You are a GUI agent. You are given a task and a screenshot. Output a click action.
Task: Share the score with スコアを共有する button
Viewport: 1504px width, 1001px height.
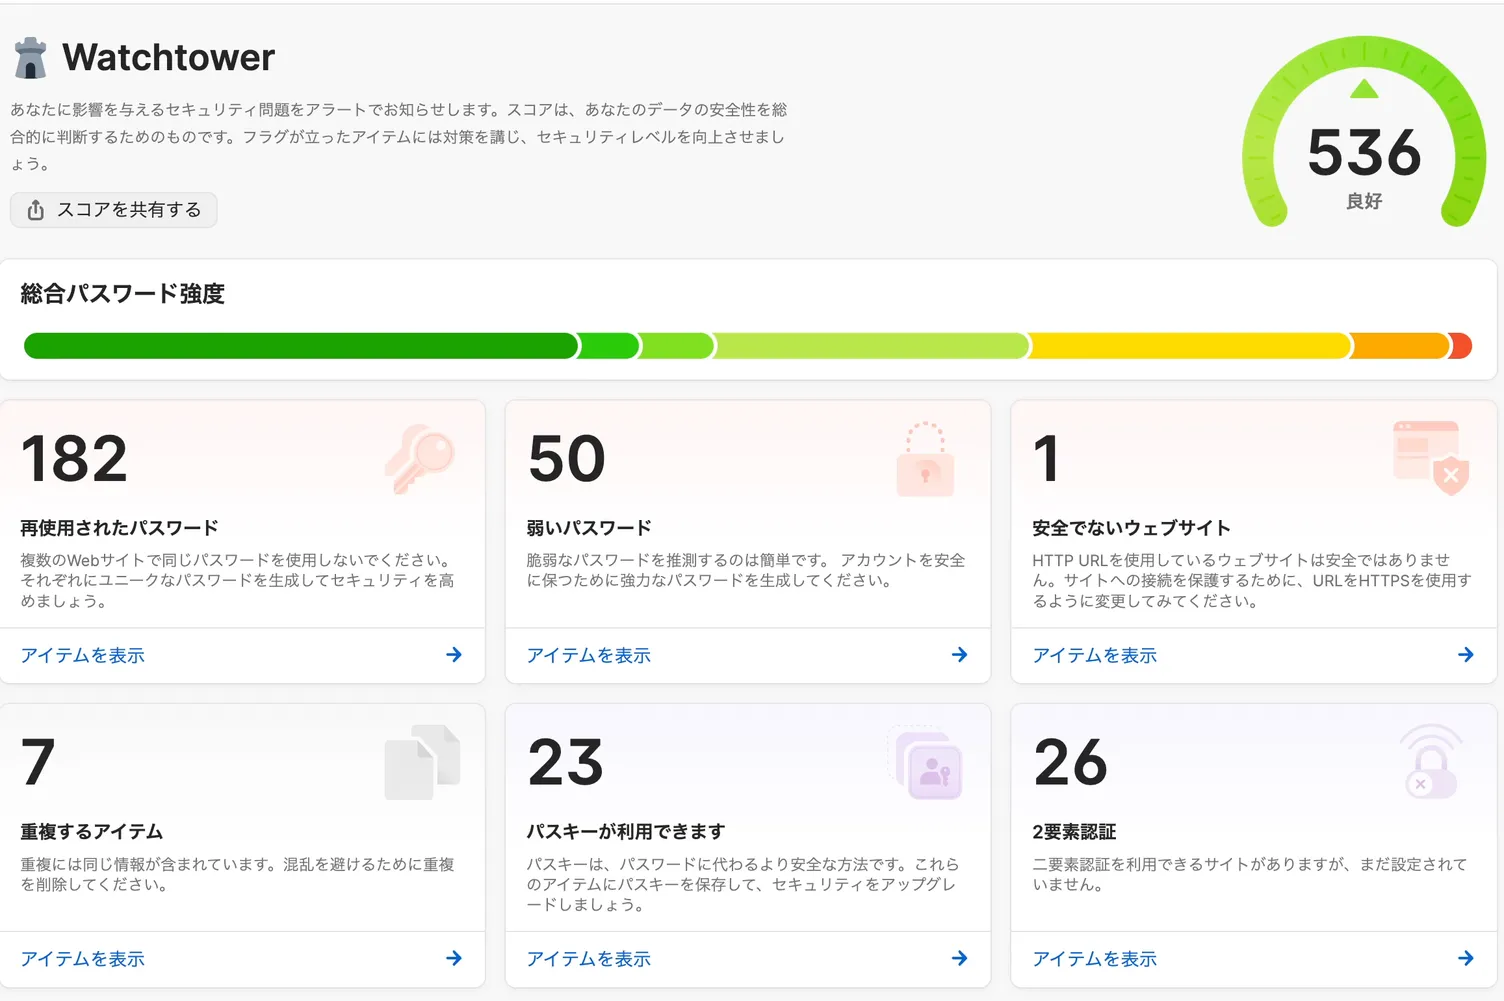[114, 210]
